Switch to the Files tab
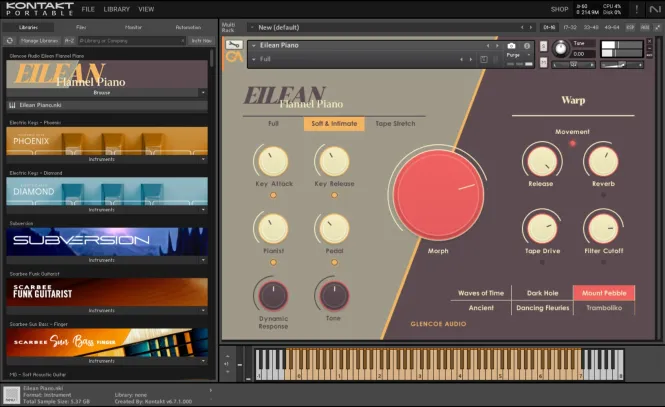Viewport: 665px width, 407px height. [x=81, y=27]
